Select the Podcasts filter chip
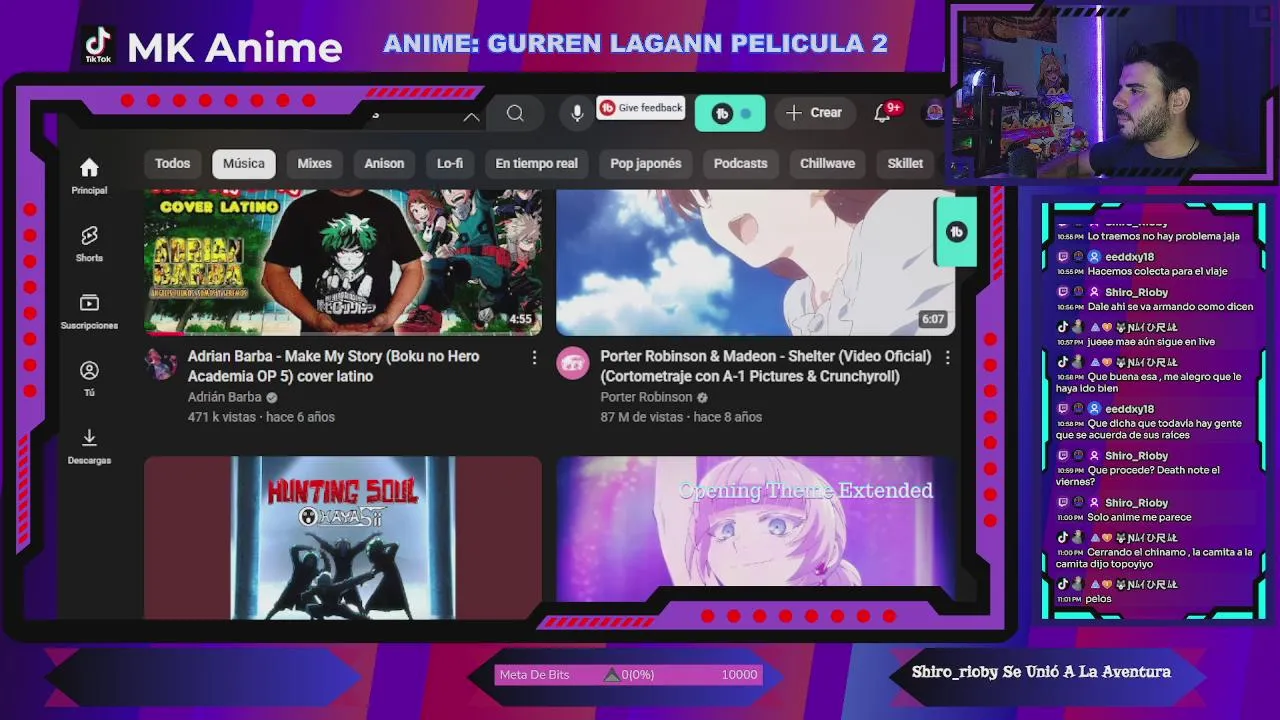Screen dimensions: 1280x720 coord(740,164)
